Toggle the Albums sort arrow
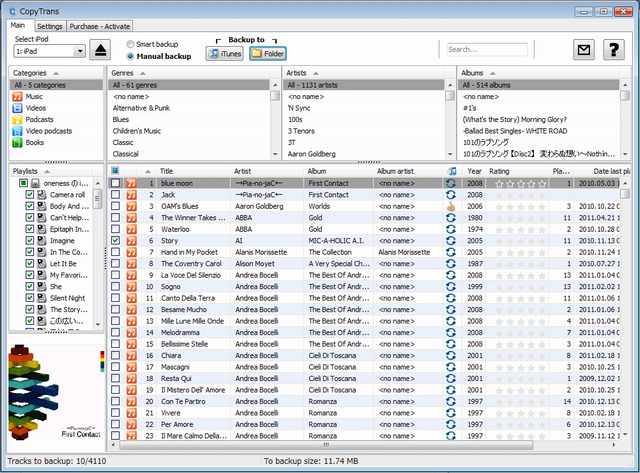The image size is (640, 473). (x=493, y=73)
